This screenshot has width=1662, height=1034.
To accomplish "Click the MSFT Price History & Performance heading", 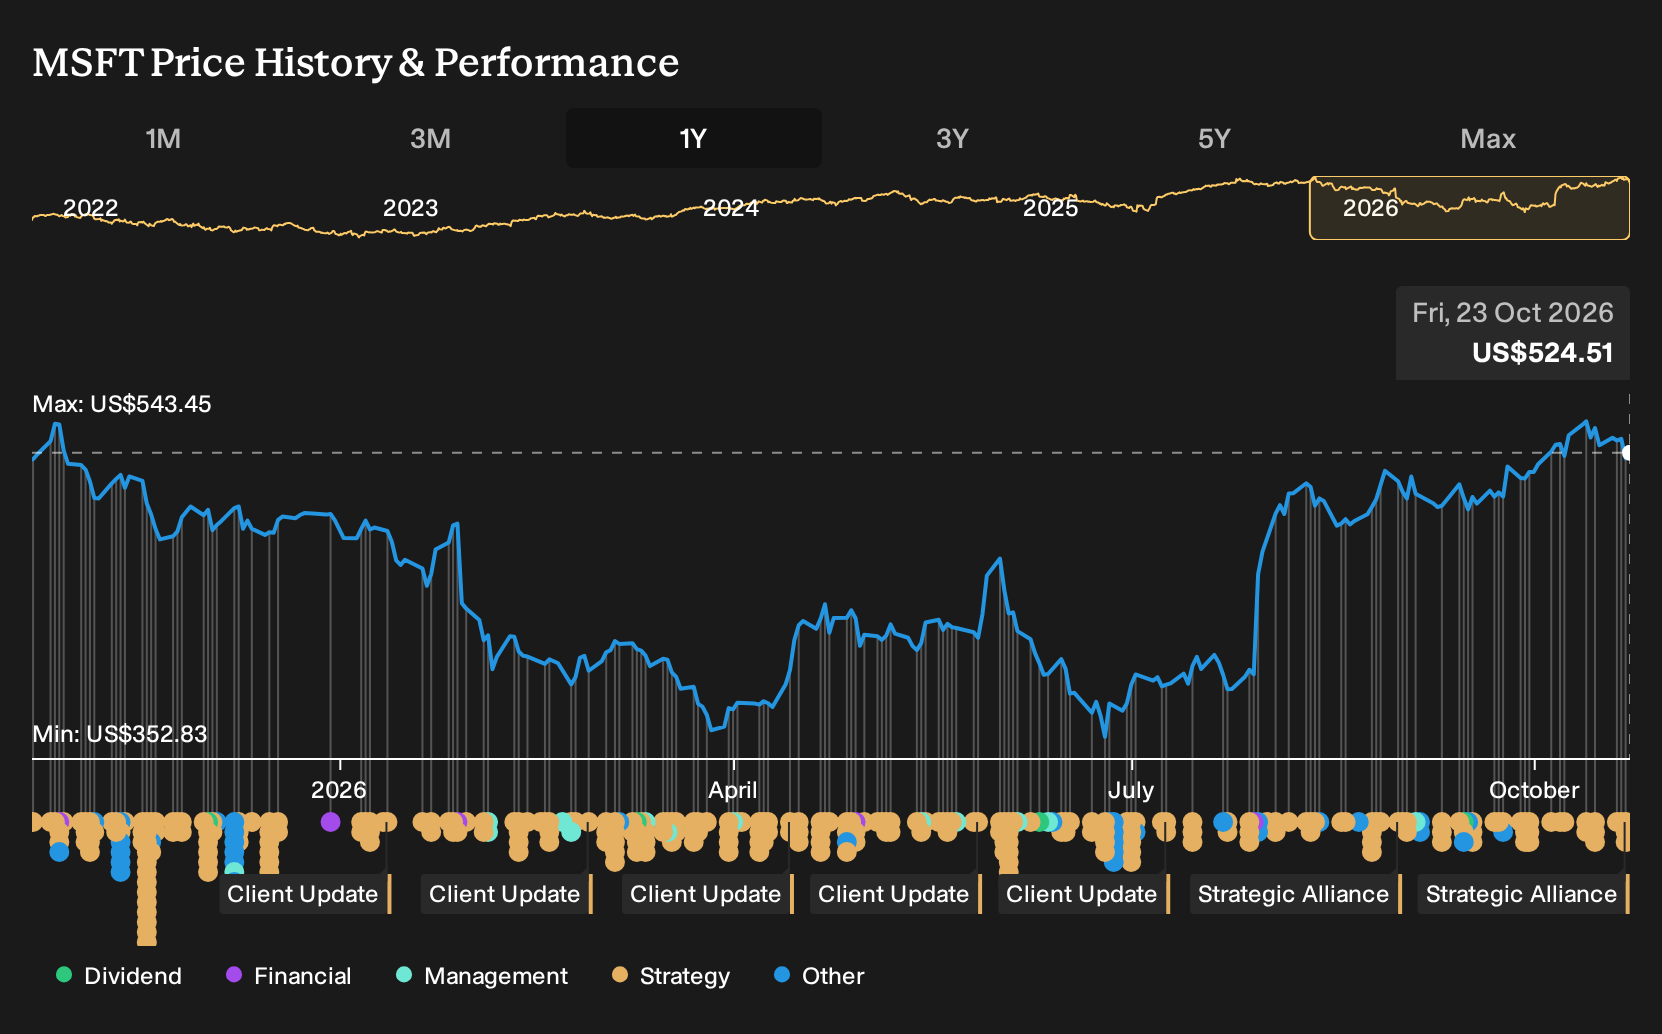I will [x=355, y=62].
